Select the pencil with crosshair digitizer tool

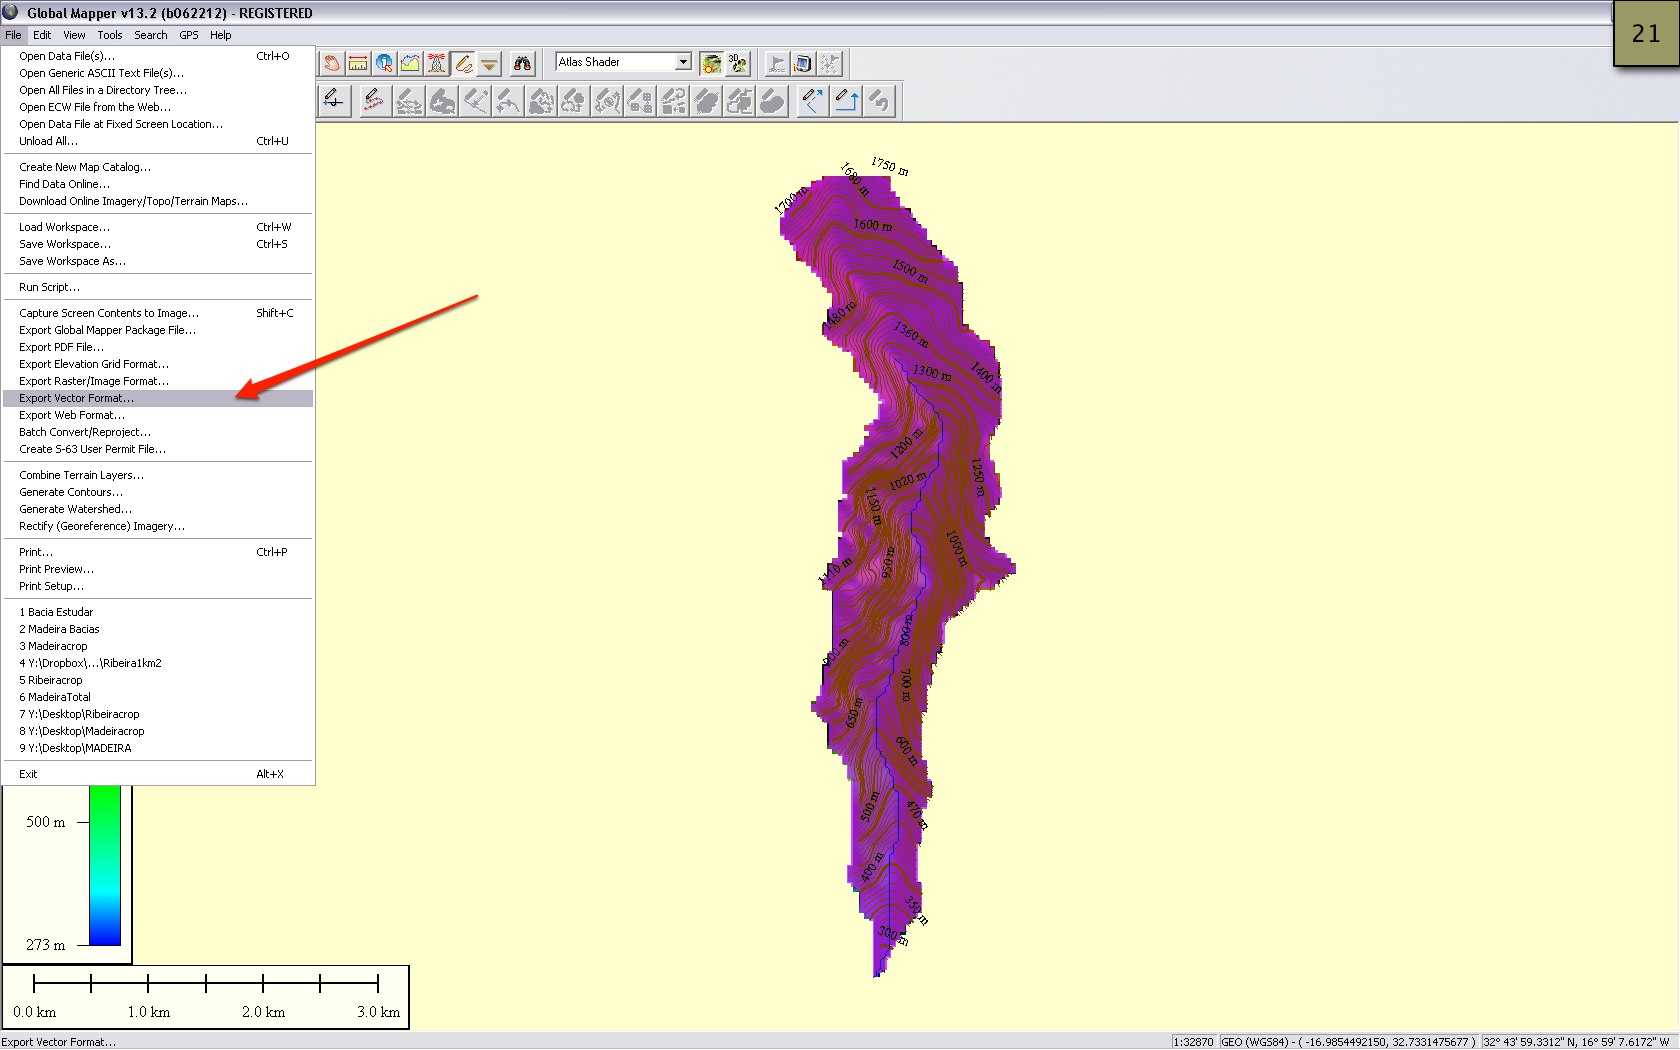pyautogui.click(x=334, y=101)
